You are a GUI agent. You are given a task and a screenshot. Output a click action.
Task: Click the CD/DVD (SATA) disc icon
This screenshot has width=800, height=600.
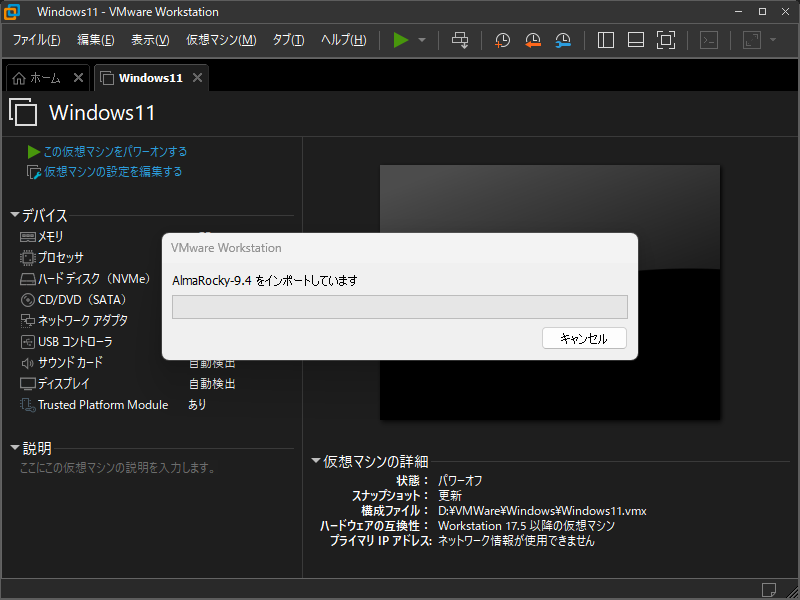28,300
